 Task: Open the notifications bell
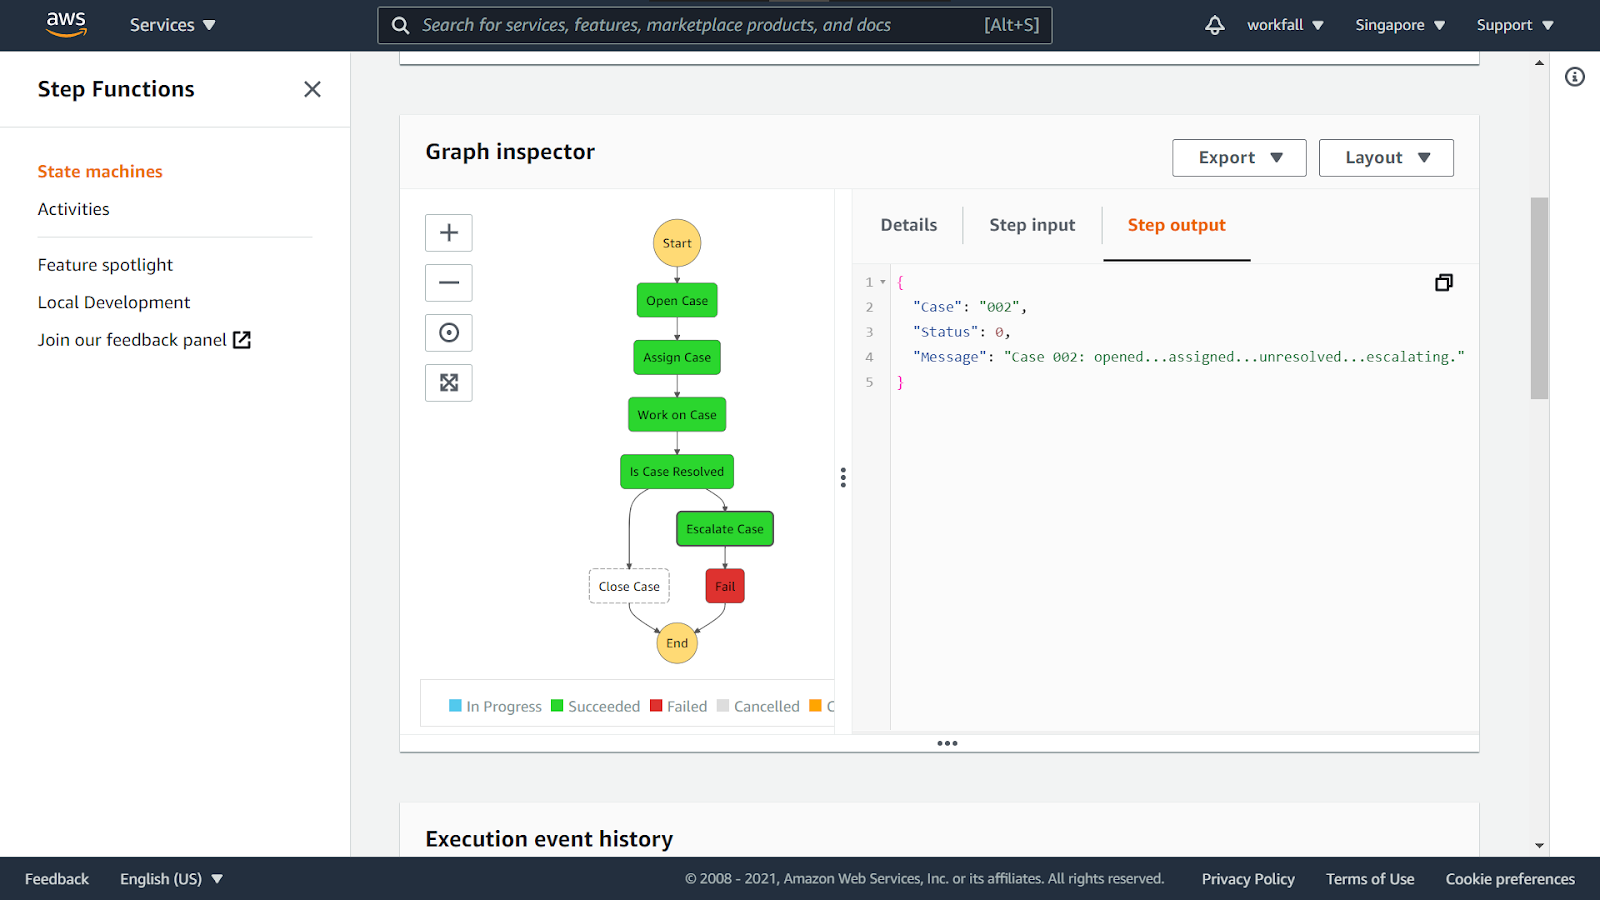point(1214,25)
